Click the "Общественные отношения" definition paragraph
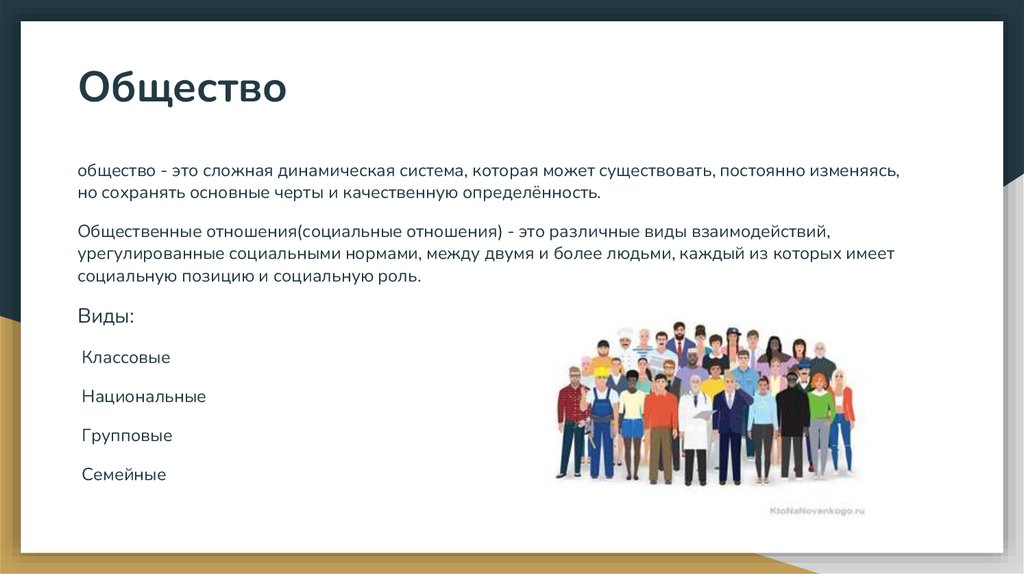This screenshot has height=574, width=1024. coord(486,254)
